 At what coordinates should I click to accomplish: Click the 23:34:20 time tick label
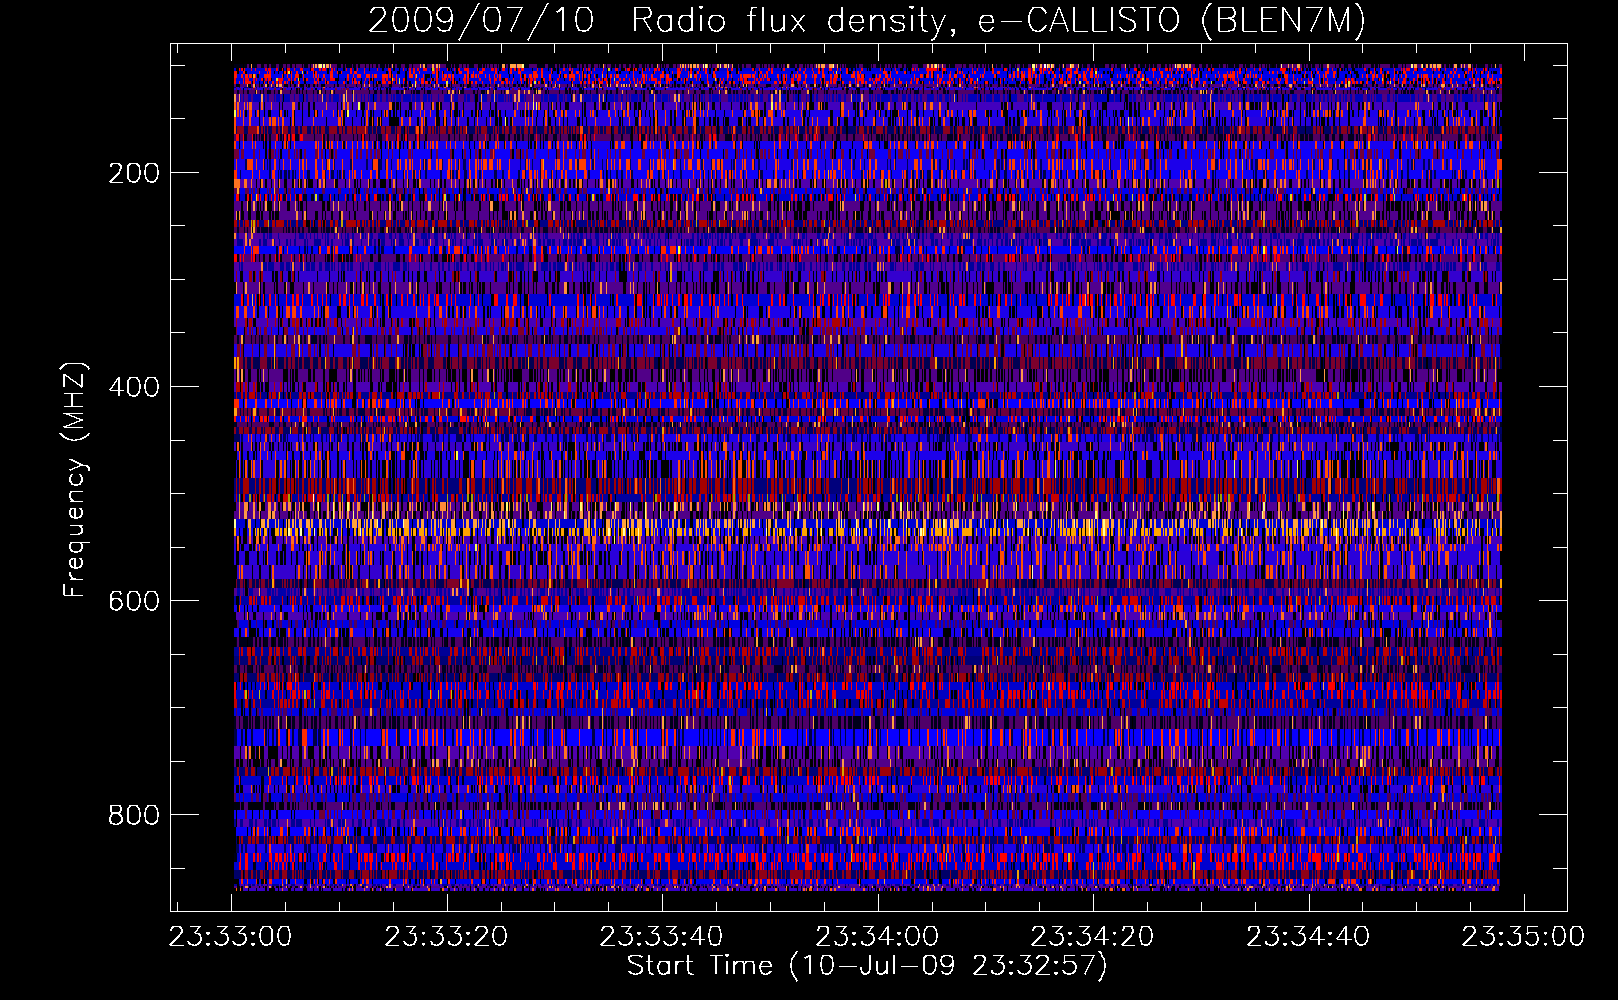tap(1092, 936)
